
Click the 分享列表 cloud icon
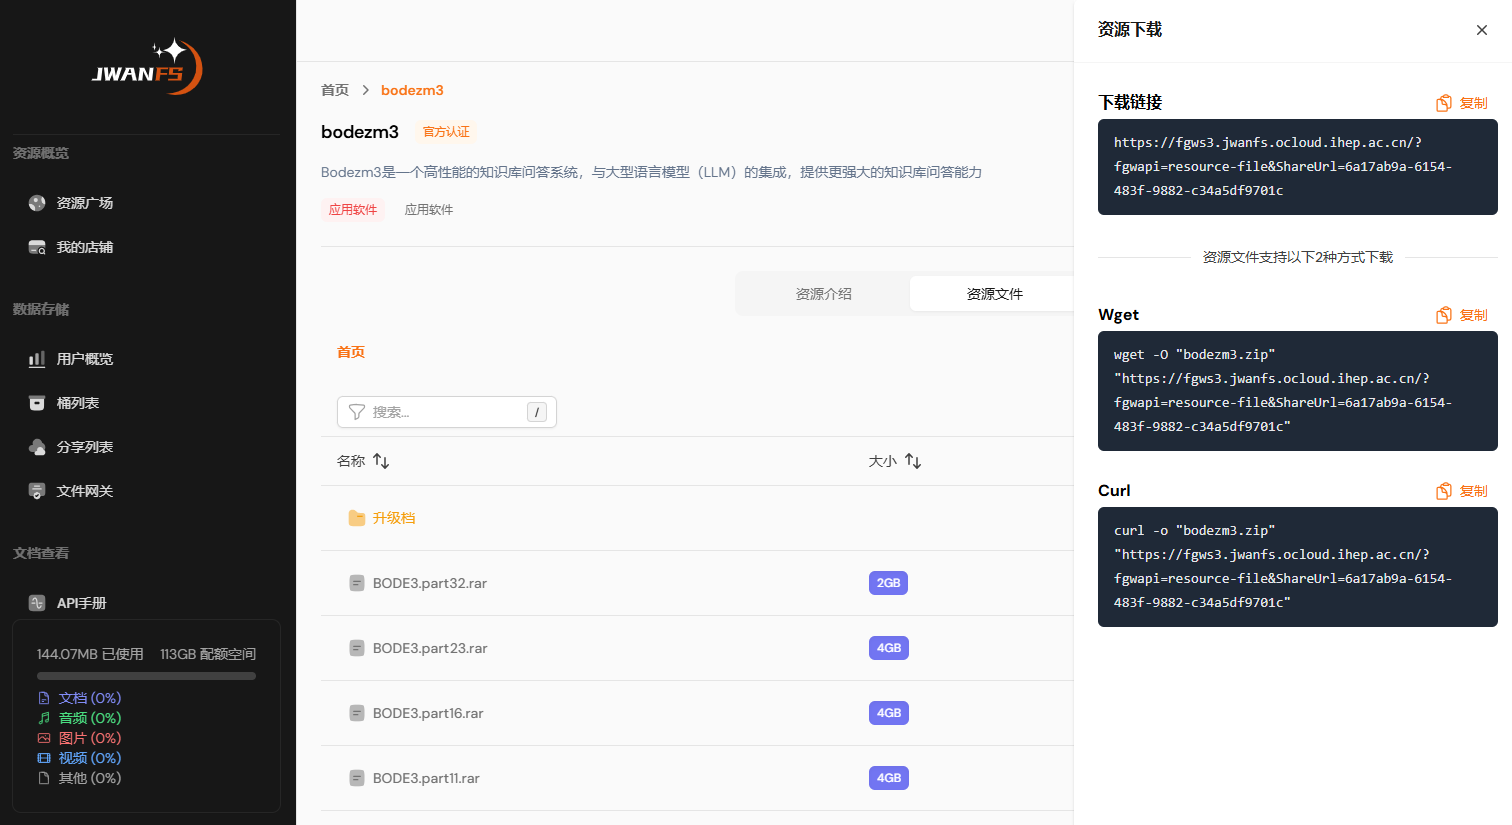pyautogui.click(x=37, y=447)
